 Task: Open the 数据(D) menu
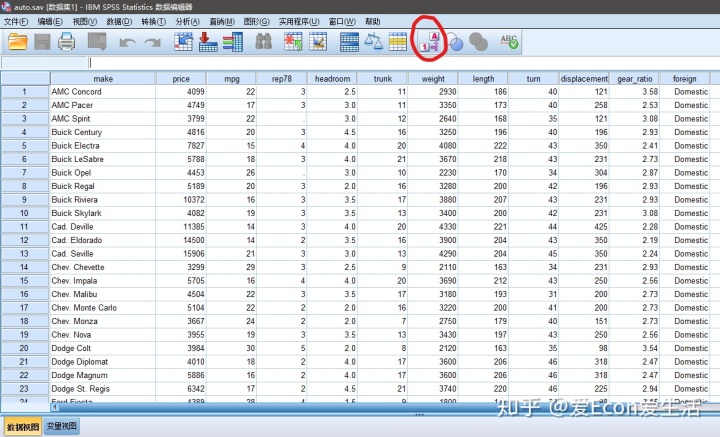tap(119, 22)
